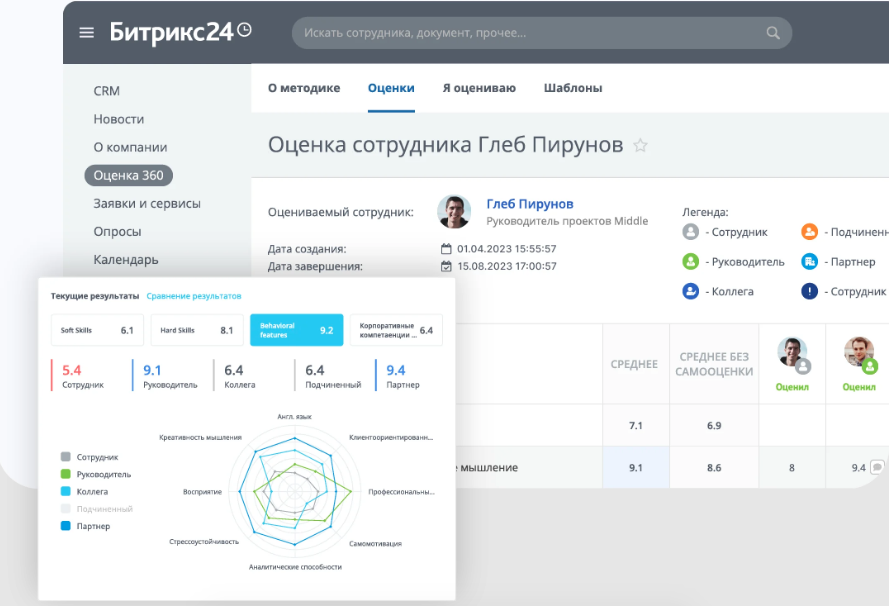Viewport: 889px width, 606px height.
Task: Click the second evaluator avatar with green badge
Action: click(x=860, y=354)
